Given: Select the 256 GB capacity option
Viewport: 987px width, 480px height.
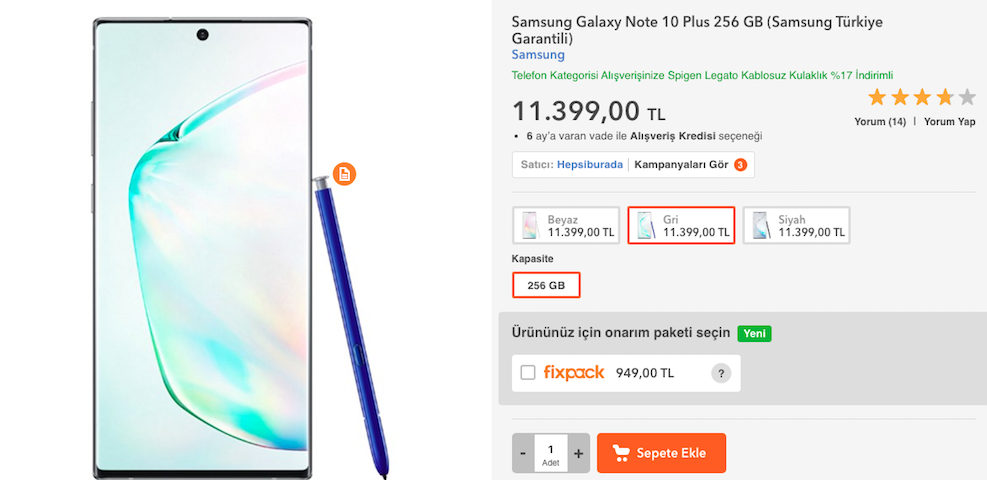Looking at the screenshot, I should 546,285.
